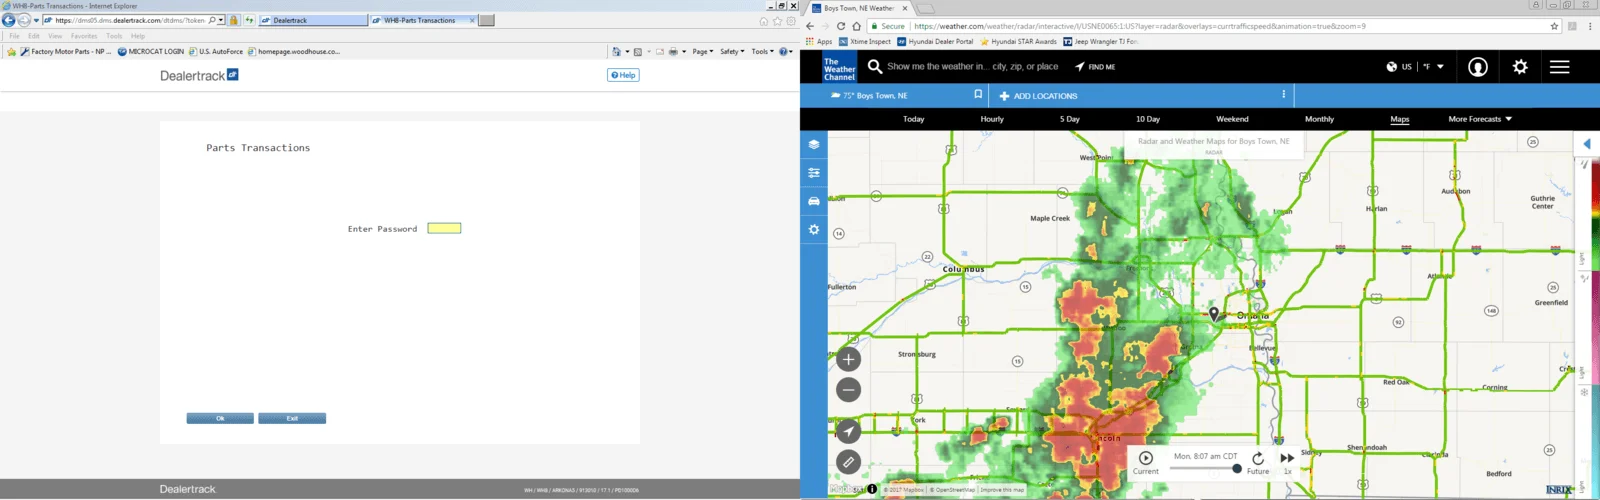
Task: Click ADD LOCATIONS
Action: pyautogui.click(x=1038, y=96)
